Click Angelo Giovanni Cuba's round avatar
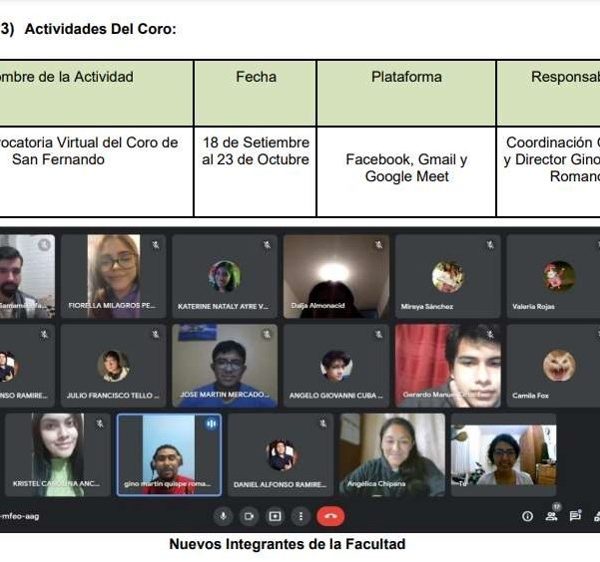The height and width of the screenshot is (562, 600). pos(336,366)
